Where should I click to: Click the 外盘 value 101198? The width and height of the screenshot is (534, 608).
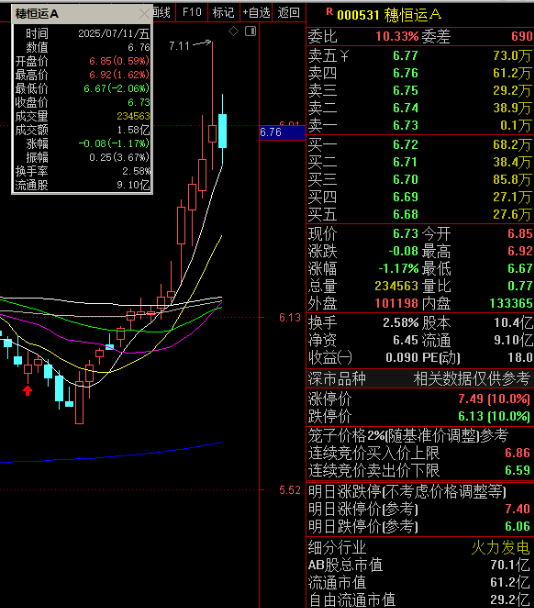(x=396, y=304)
